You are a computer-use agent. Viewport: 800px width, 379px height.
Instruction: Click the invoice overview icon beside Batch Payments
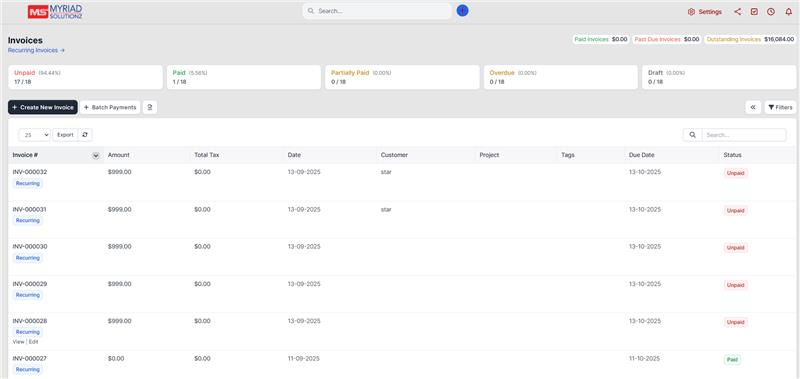[x=150, y=107]
